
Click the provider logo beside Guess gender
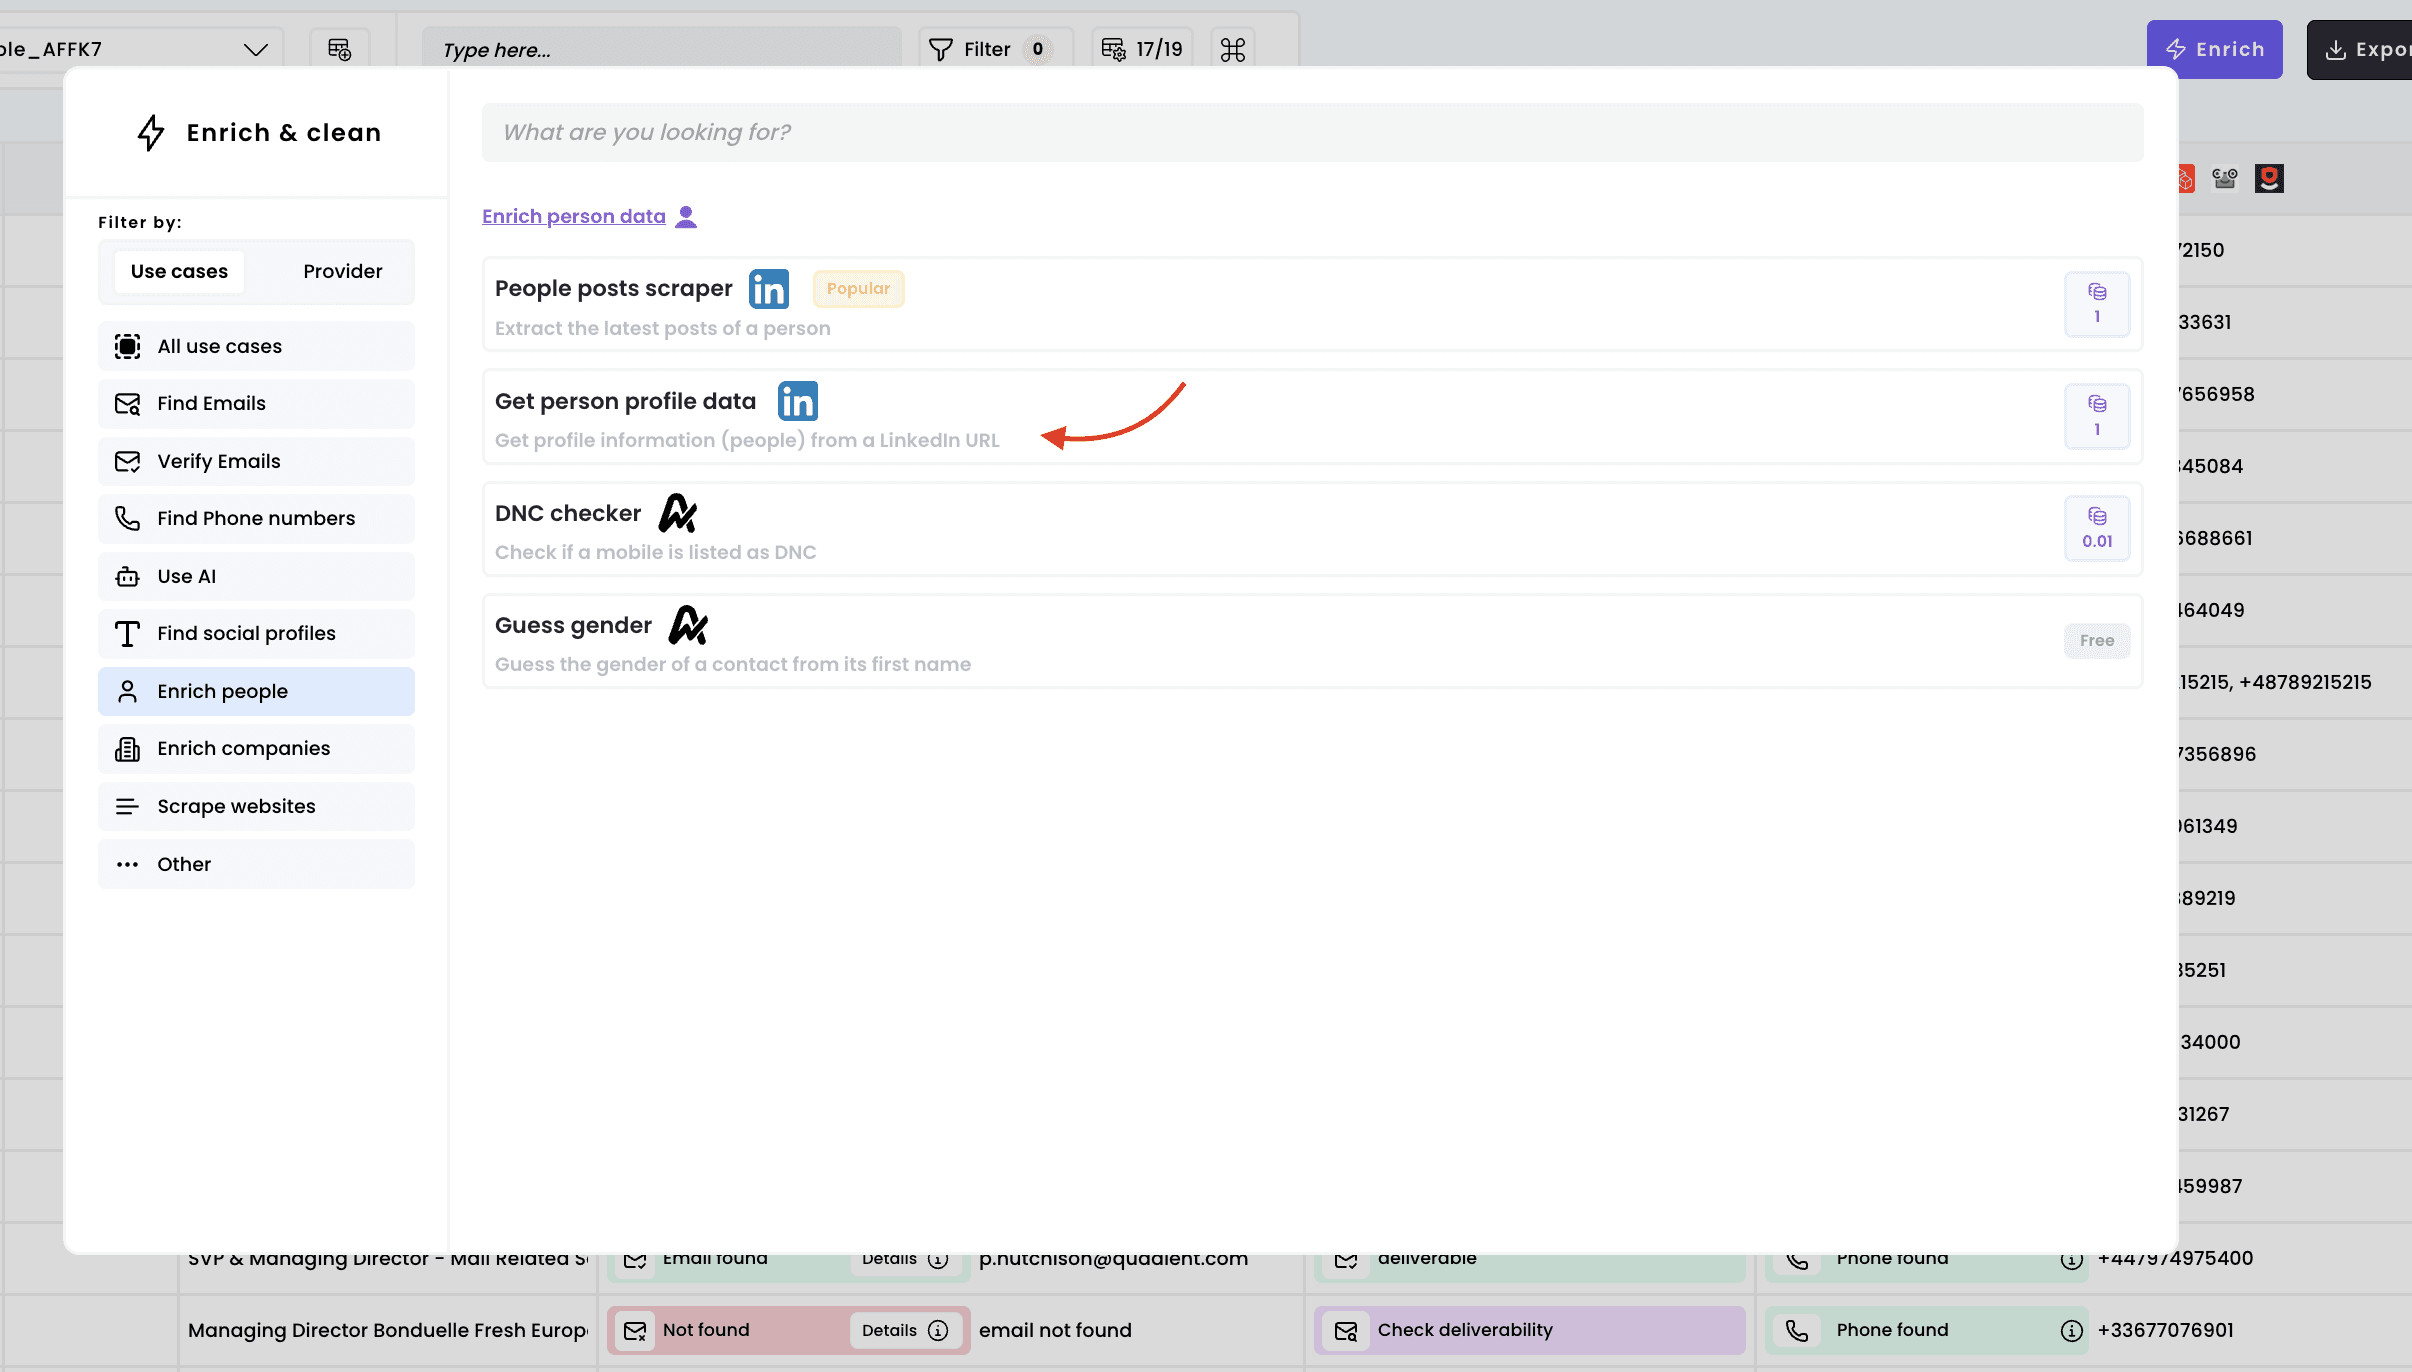click(x=688, y=625)
